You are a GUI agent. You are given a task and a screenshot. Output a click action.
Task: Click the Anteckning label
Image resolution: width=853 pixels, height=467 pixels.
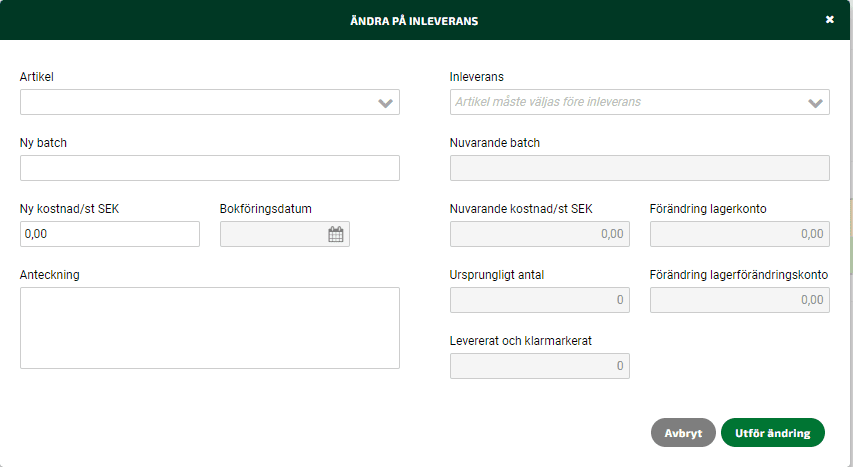50,275
